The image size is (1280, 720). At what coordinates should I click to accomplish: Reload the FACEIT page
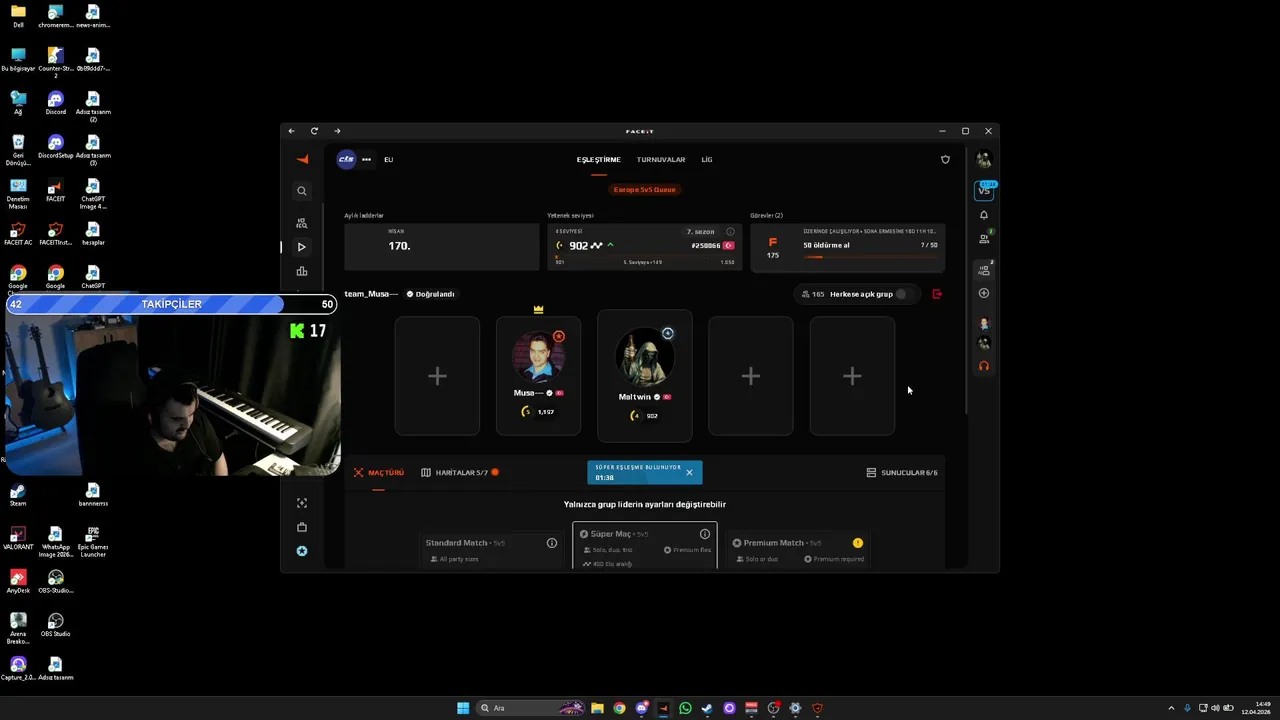(314, 131)
